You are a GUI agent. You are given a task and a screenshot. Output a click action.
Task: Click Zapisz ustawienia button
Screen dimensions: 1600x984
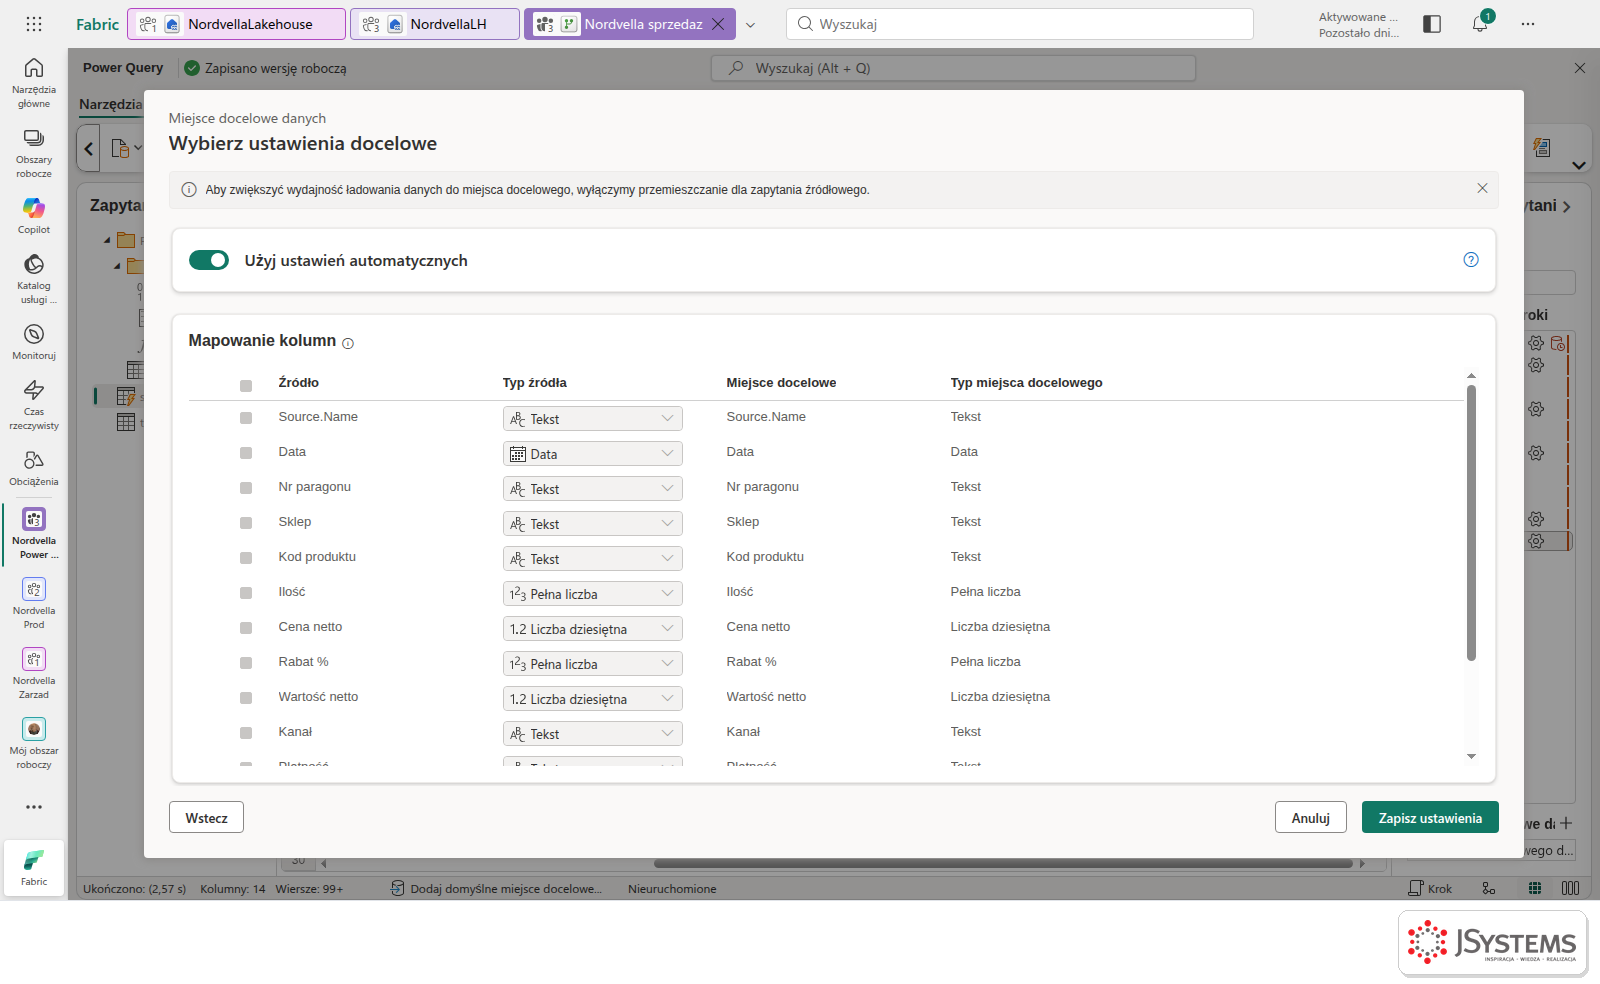point(1430,818)
